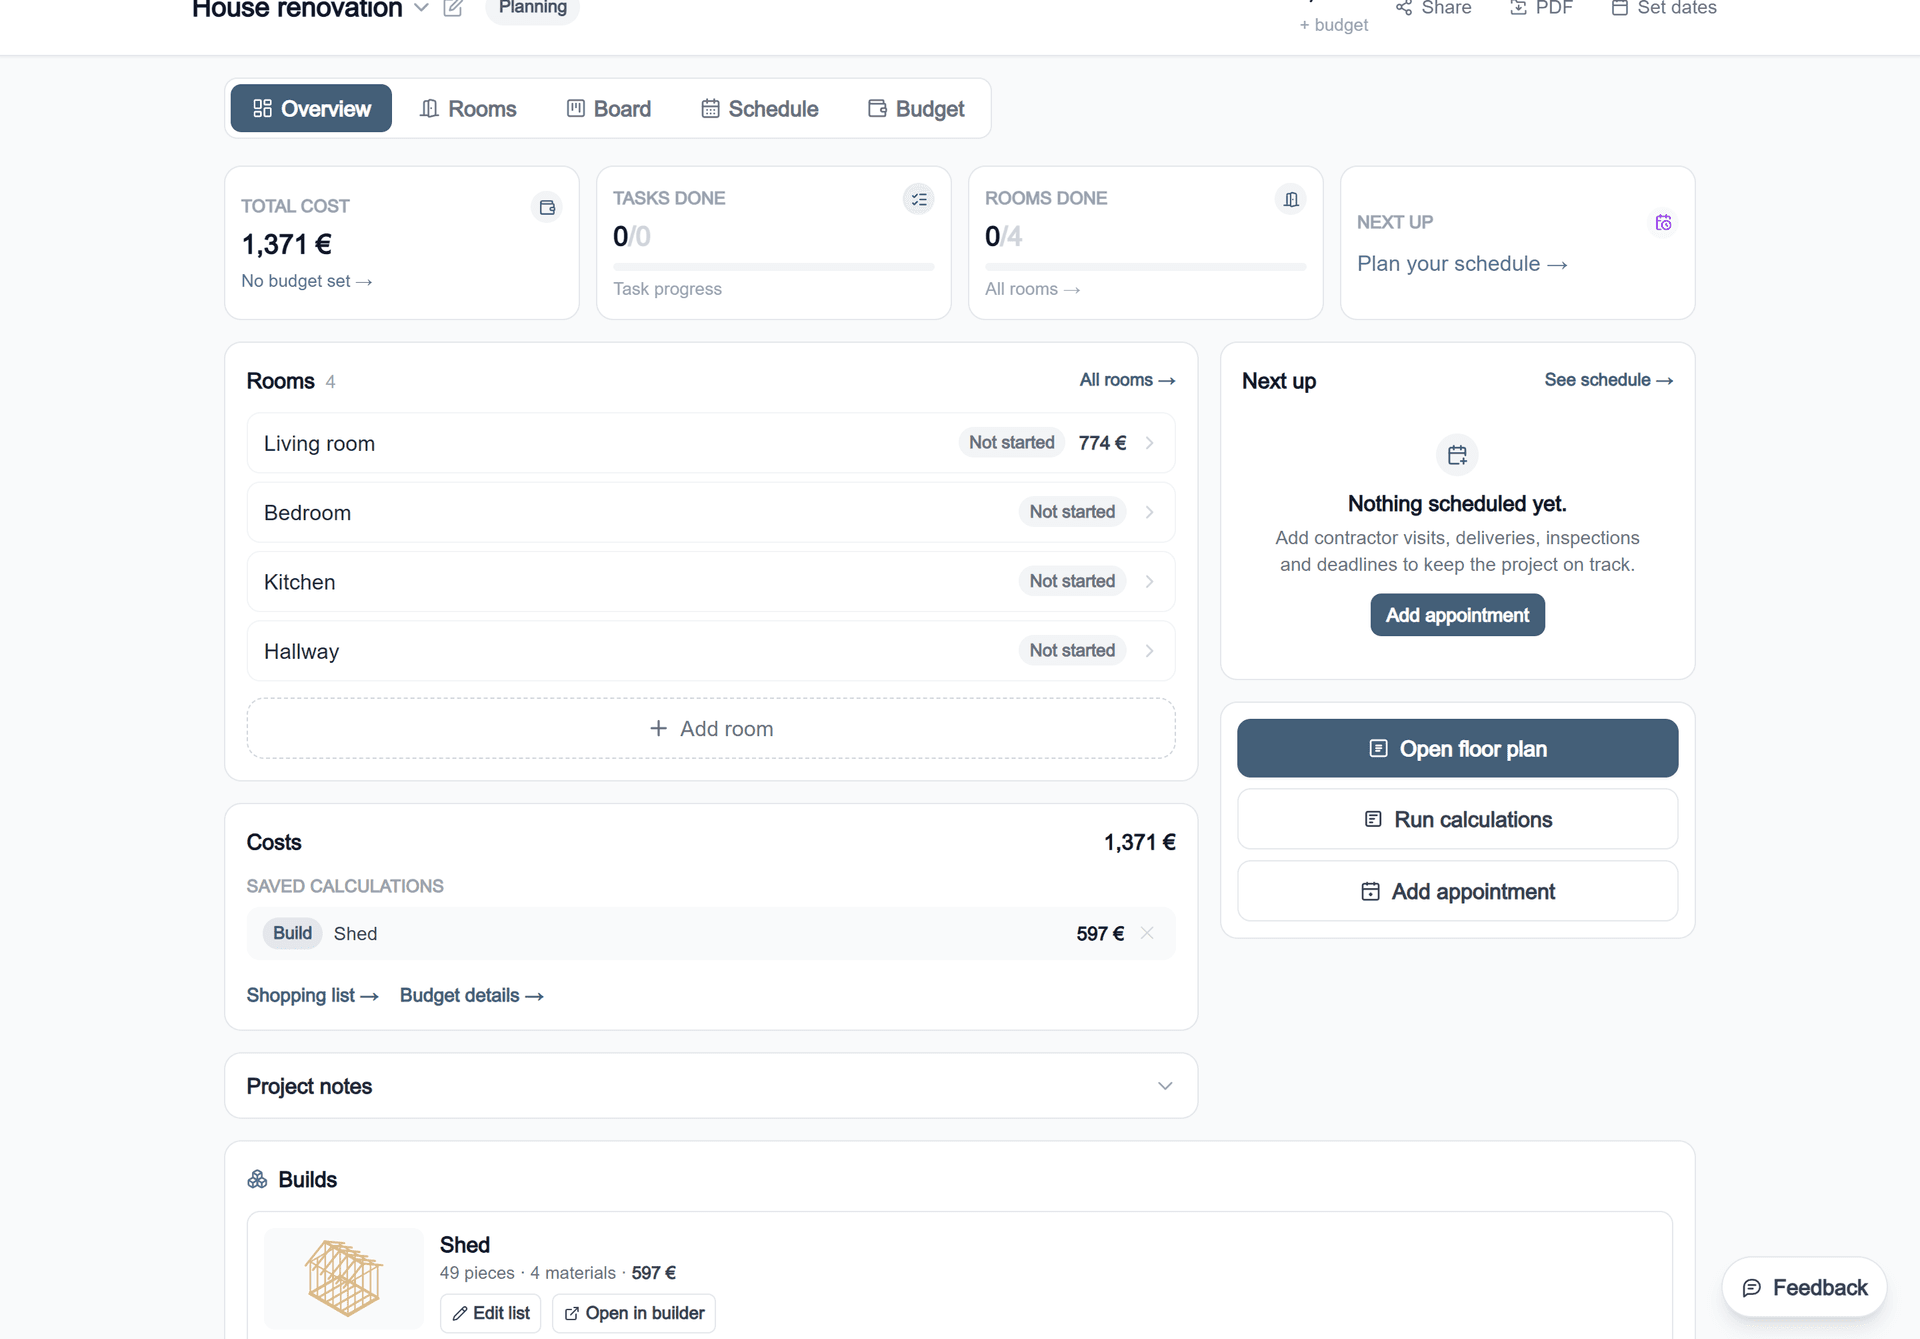Remove the Shed saved calculation with the X
This screenshot has height=1339, width=1920.
[1147, 933]
